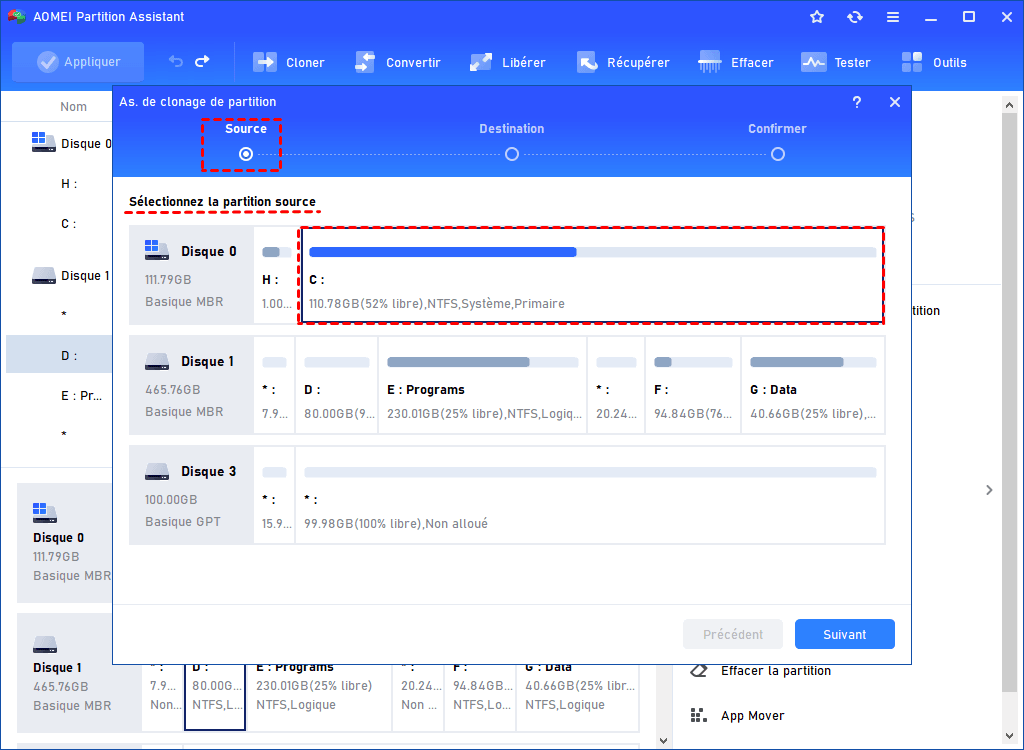Redo the operation arrow
Screen dimensions: 1024x750
tap(202, 61)
